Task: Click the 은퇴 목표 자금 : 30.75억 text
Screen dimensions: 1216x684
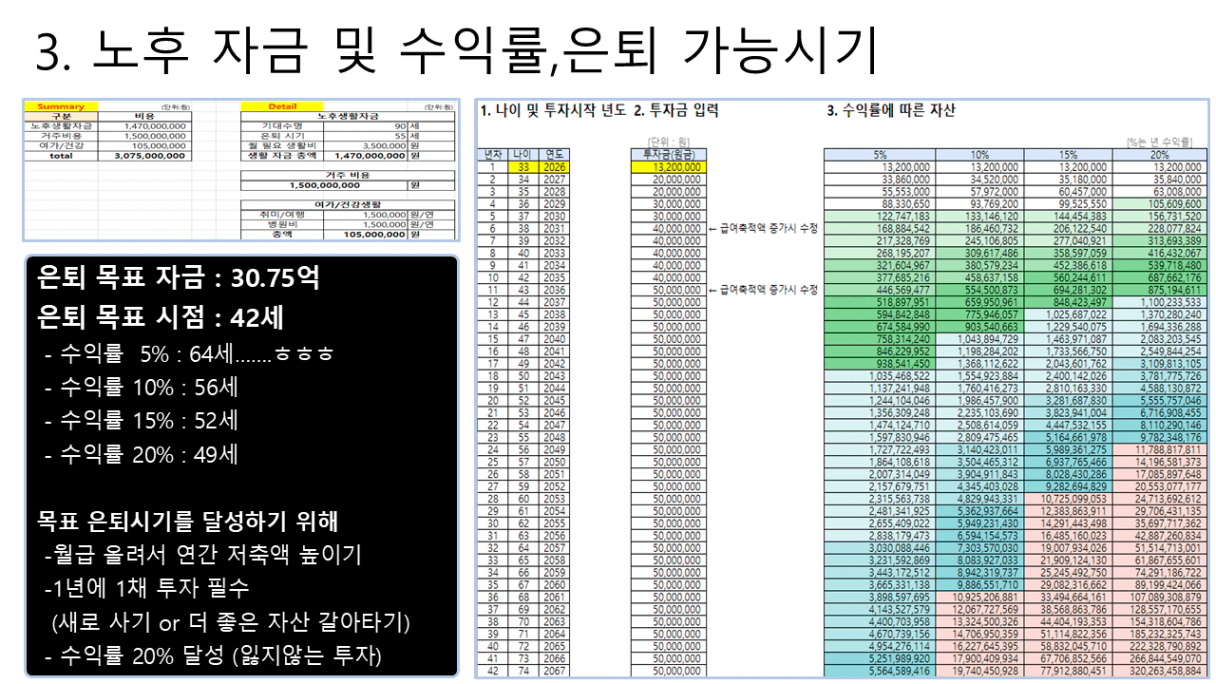Action: click(178, 279)
